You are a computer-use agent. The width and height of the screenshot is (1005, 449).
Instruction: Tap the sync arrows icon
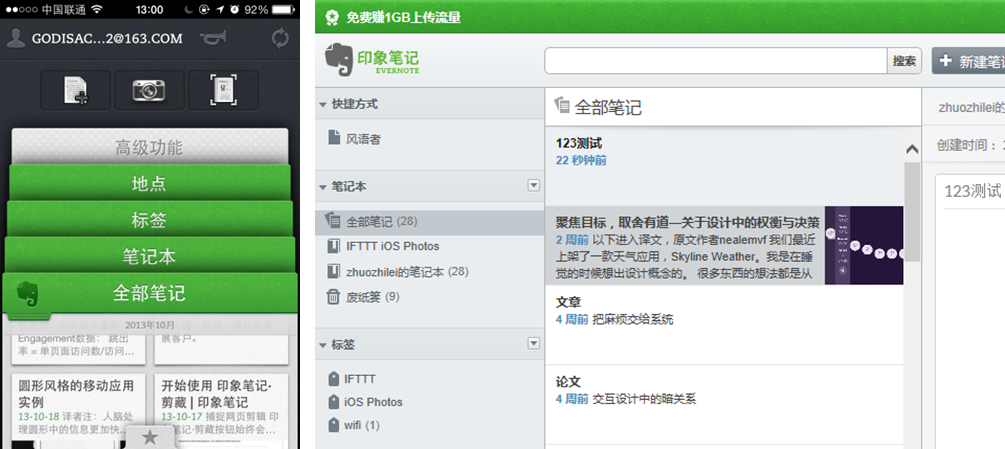(280, 38)
